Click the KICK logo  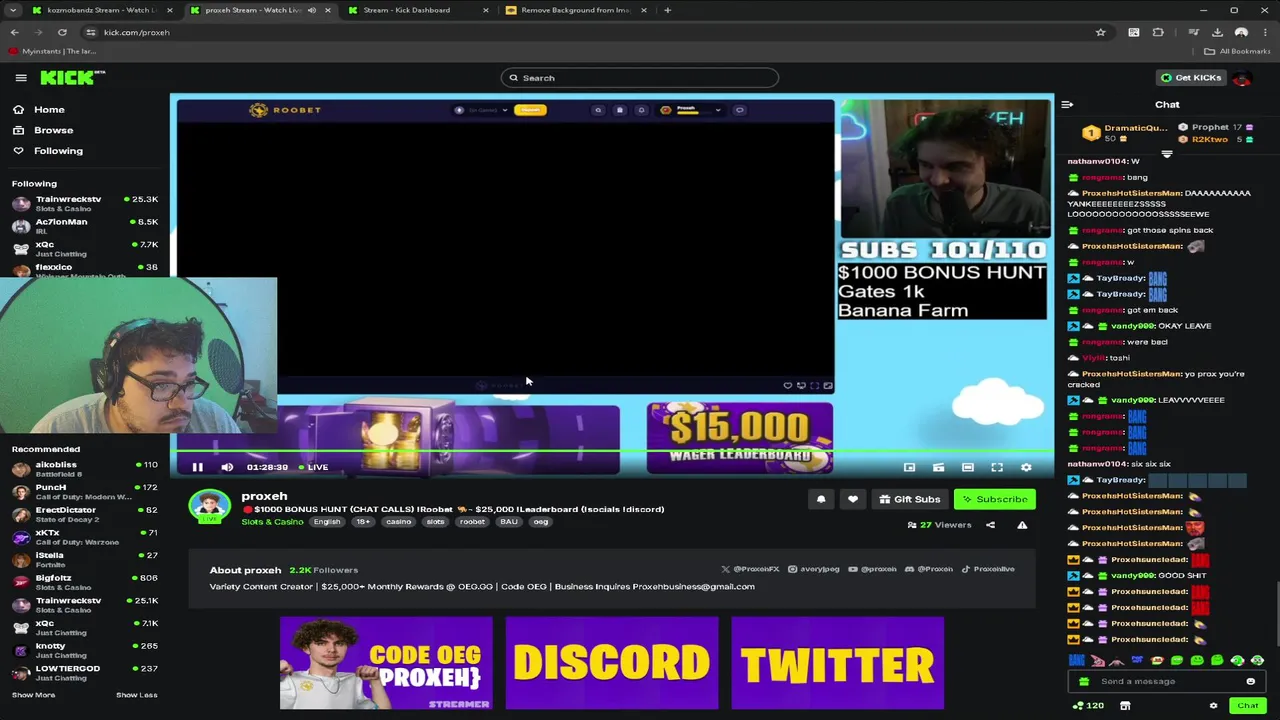click(72, 77)
